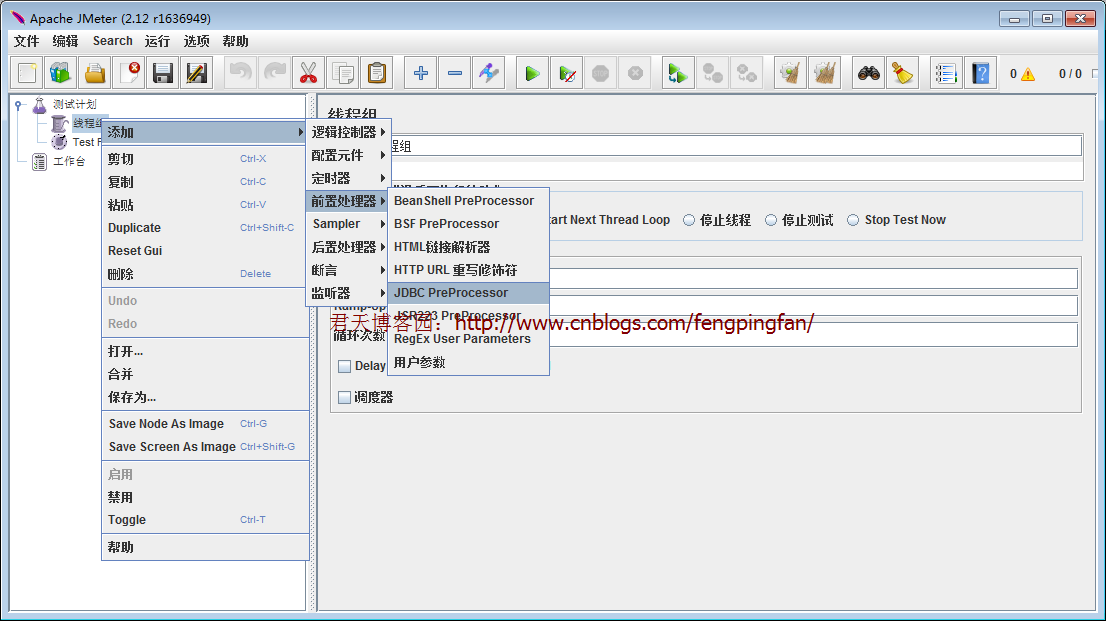The width and height of the screenshot is (1106, 621).
Task: Click the Collapse All minus icon
Action: (455, 73)
